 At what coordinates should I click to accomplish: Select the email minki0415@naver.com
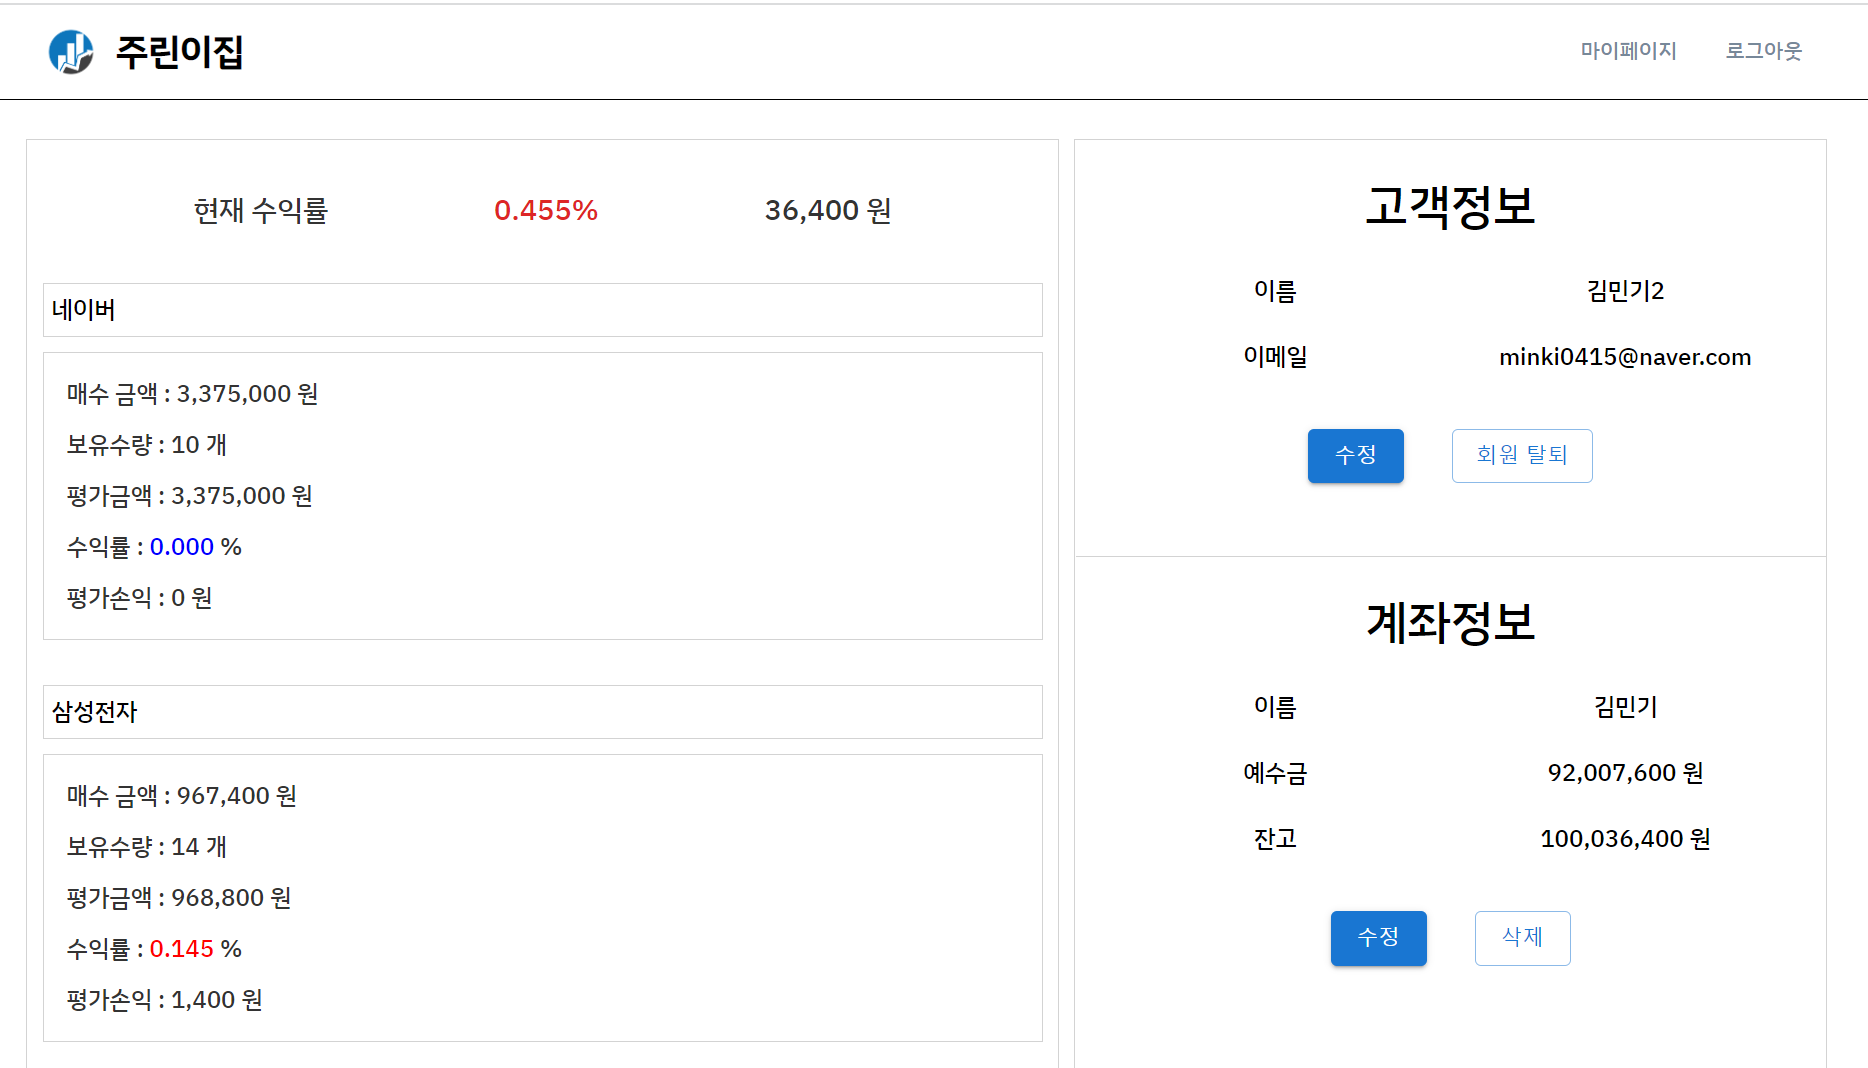tap(1623, 357)
